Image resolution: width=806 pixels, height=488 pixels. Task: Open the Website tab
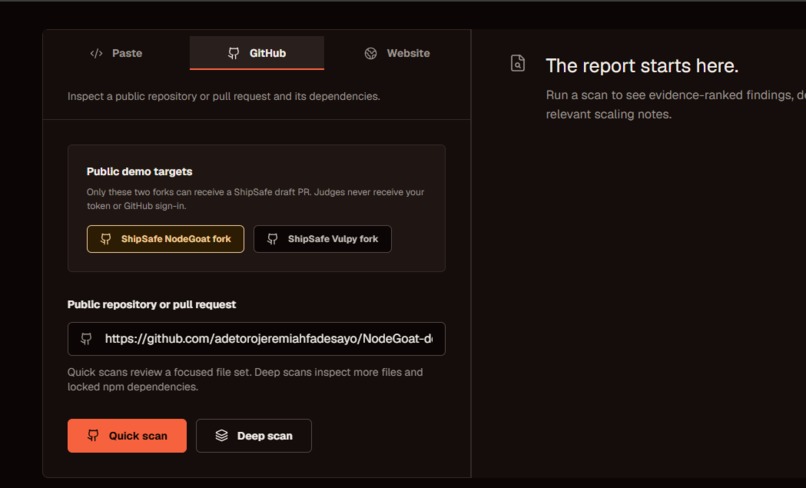coord(397,53)
